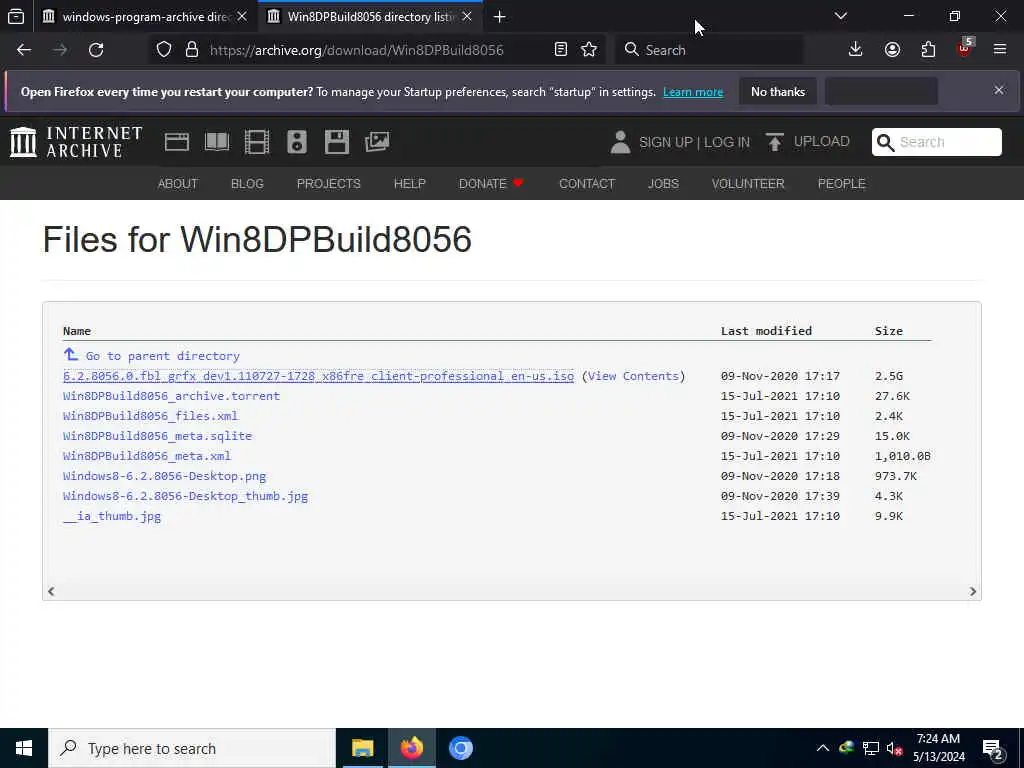This screenshot has height=768, width=1024.
Task: Open File Explorer from taskbar
Action: click(362, 748)
